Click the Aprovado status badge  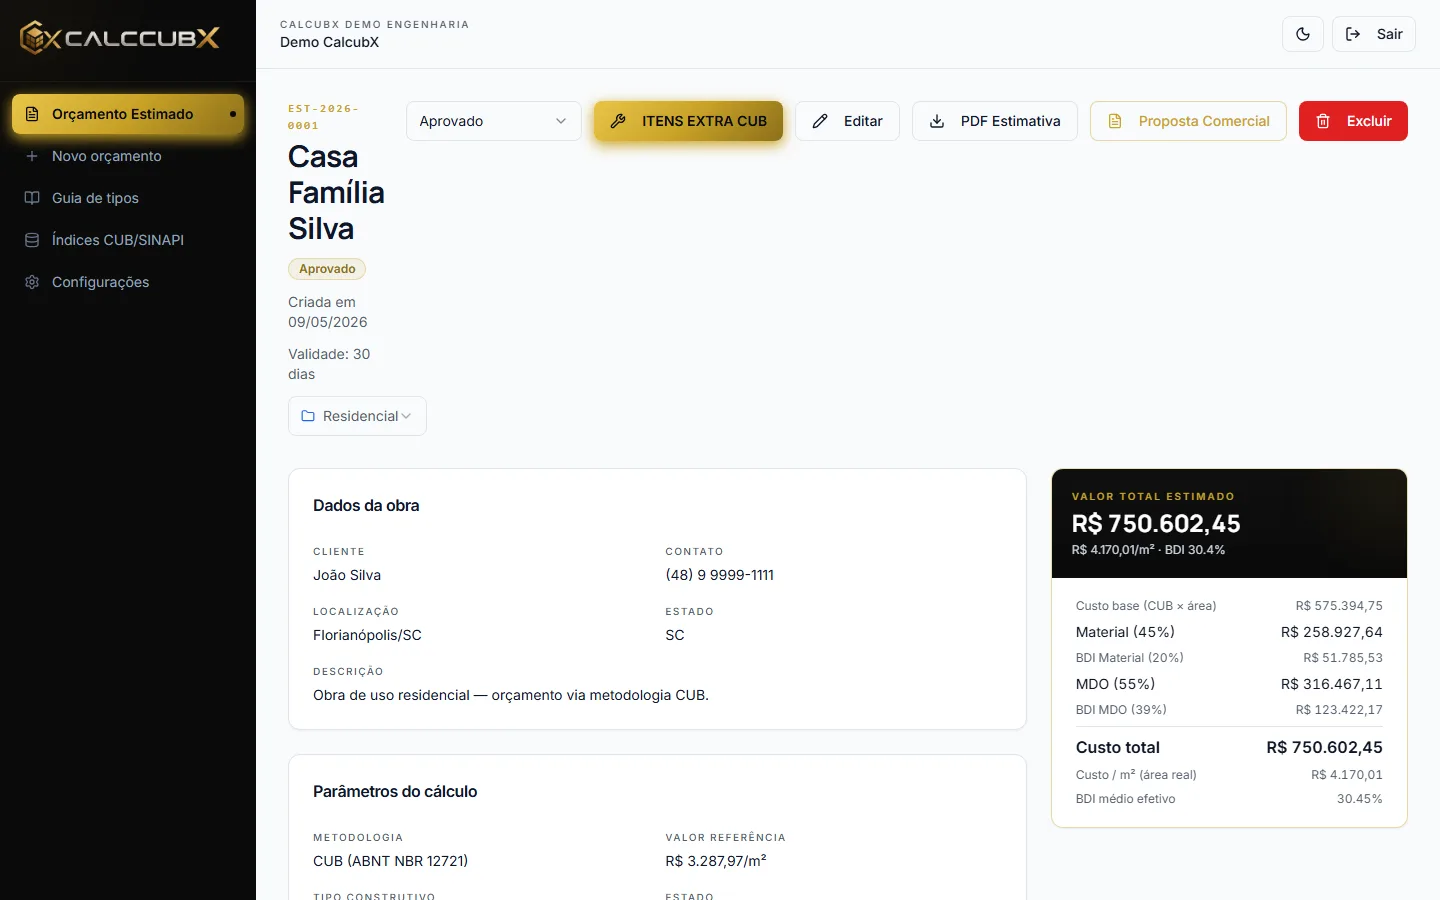pos(327,269)
